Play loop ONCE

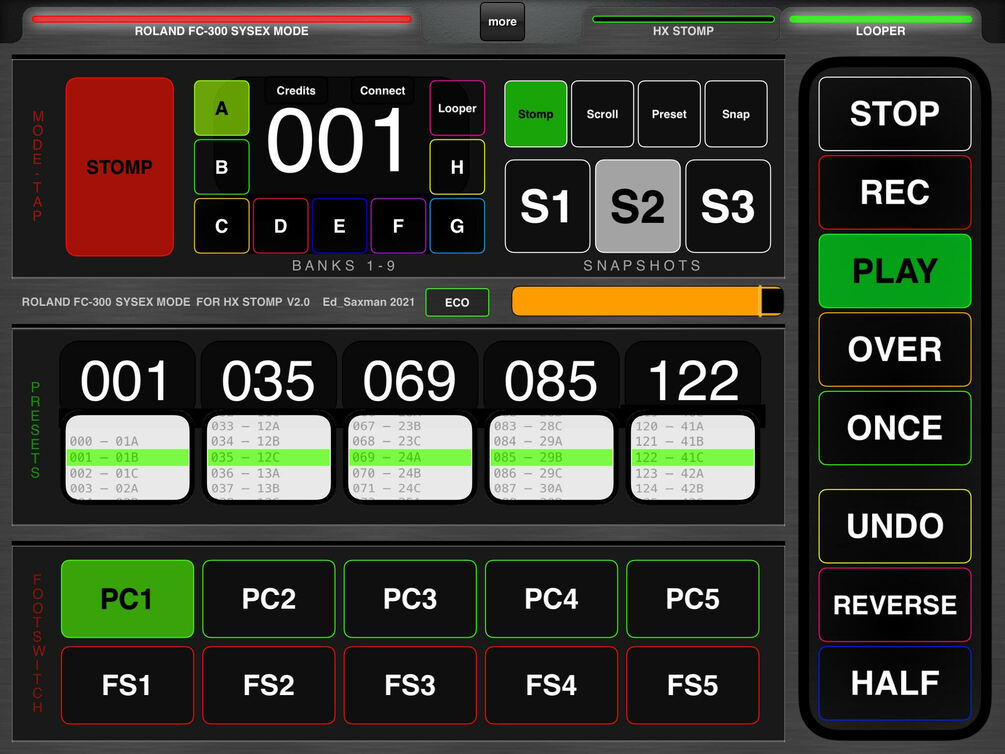895,428
